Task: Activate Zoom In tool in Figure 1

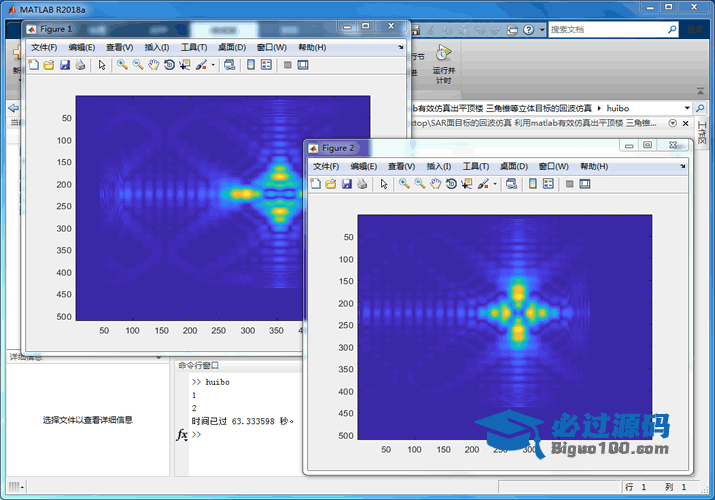Action: 122,65
